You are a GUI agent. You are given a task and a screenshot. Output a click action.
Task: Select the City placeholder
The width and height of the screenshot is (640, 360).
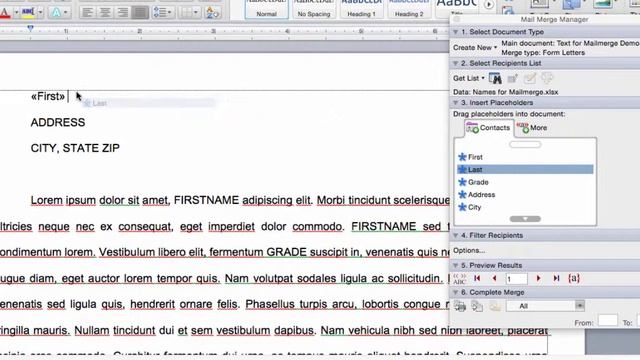point(525,207)
